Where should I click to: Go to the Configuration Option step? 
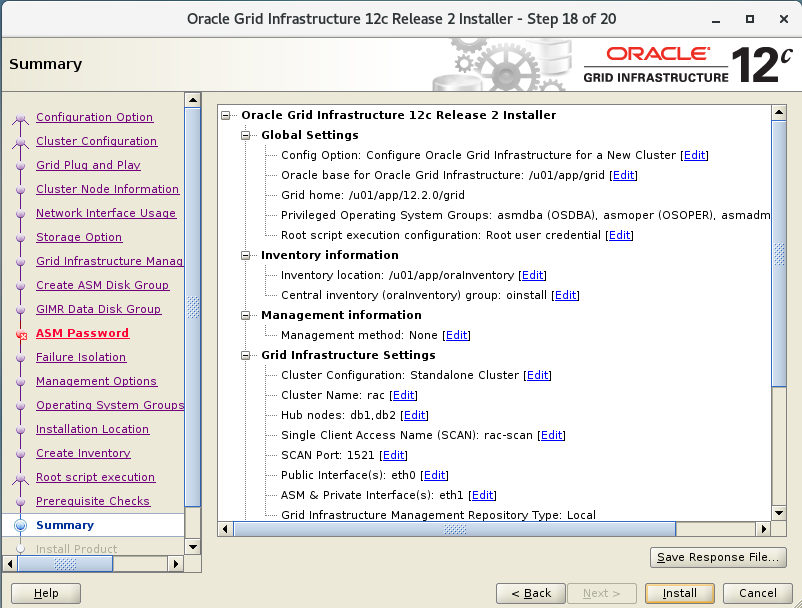pyautogui.click(x=95, y=117)
